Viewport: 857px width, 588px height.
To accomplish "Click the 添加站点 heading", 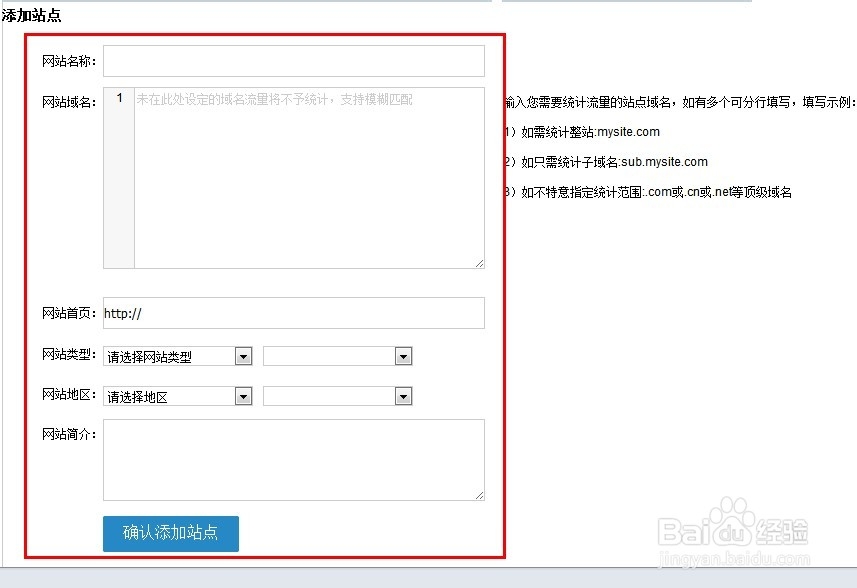I will (31, 15).
